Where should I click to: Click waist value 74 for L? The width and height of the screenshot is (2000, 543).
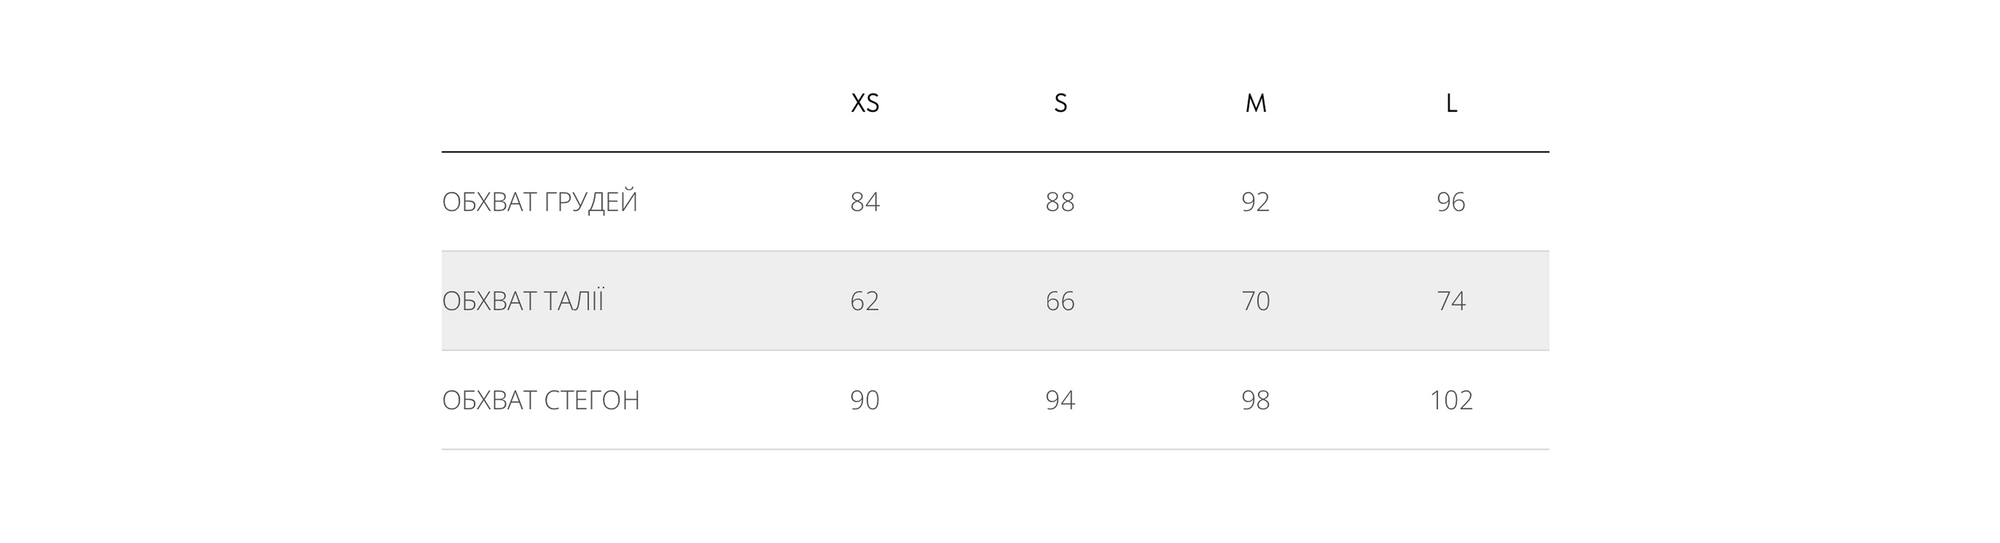click(x=1451, y=301)
